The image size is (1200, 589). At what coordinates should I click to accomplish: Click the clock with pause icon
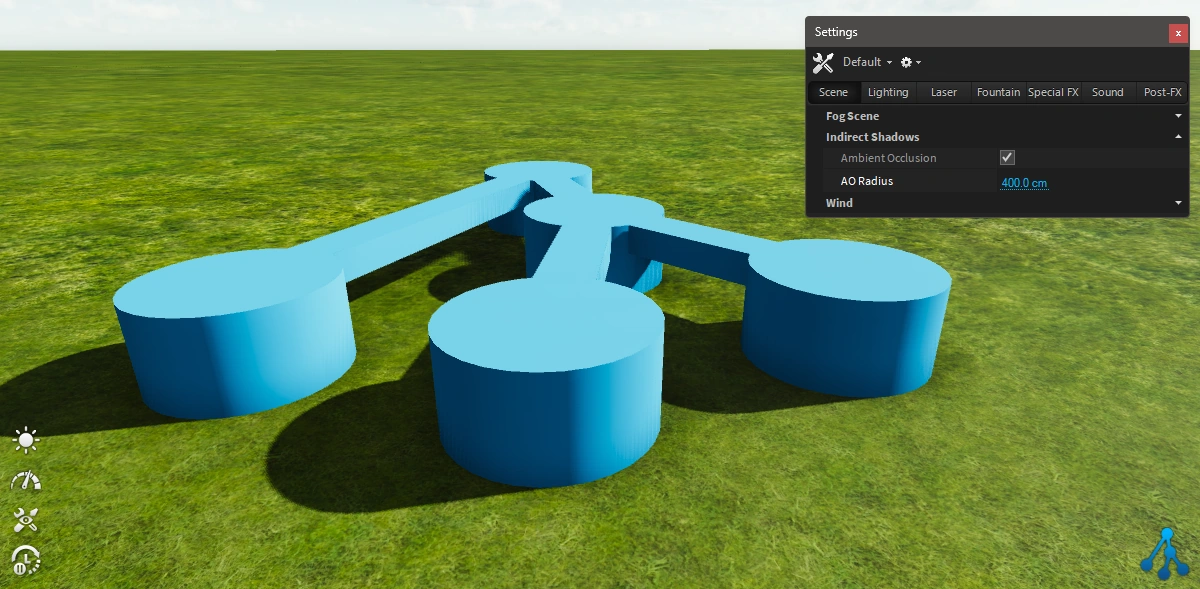[26, 560]
